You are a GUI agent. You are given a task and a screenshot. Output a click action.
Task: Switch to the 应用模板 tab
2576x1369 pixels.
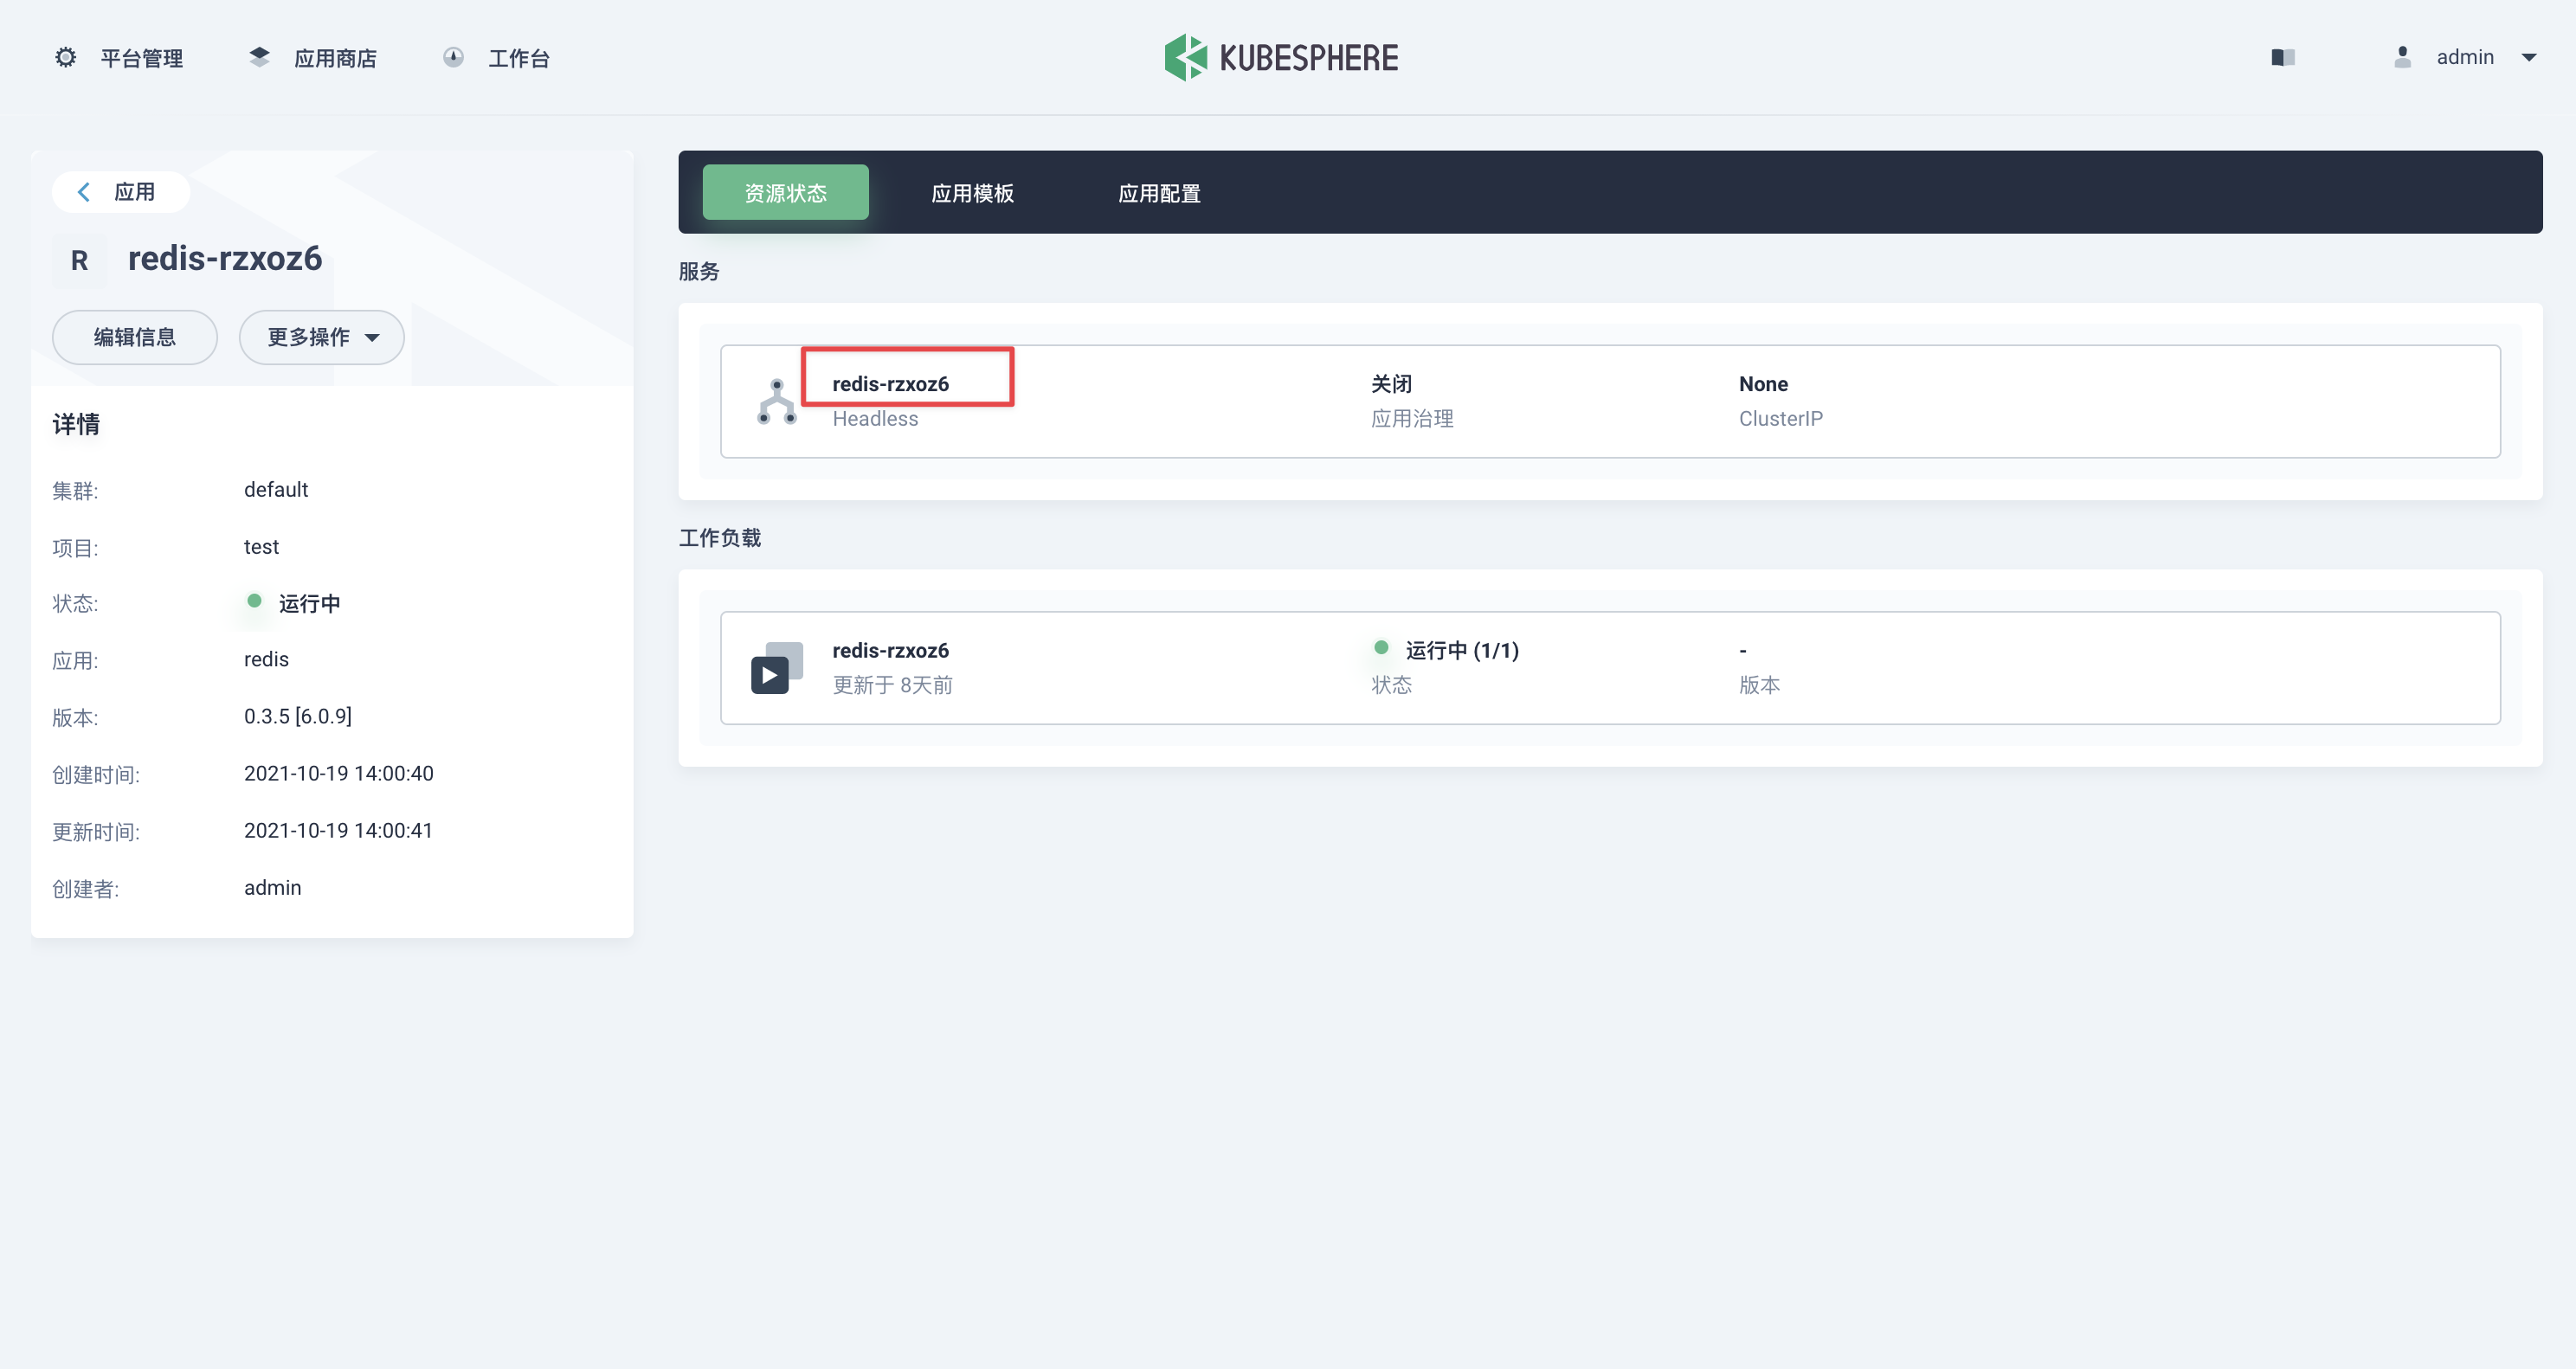point(971,192)
